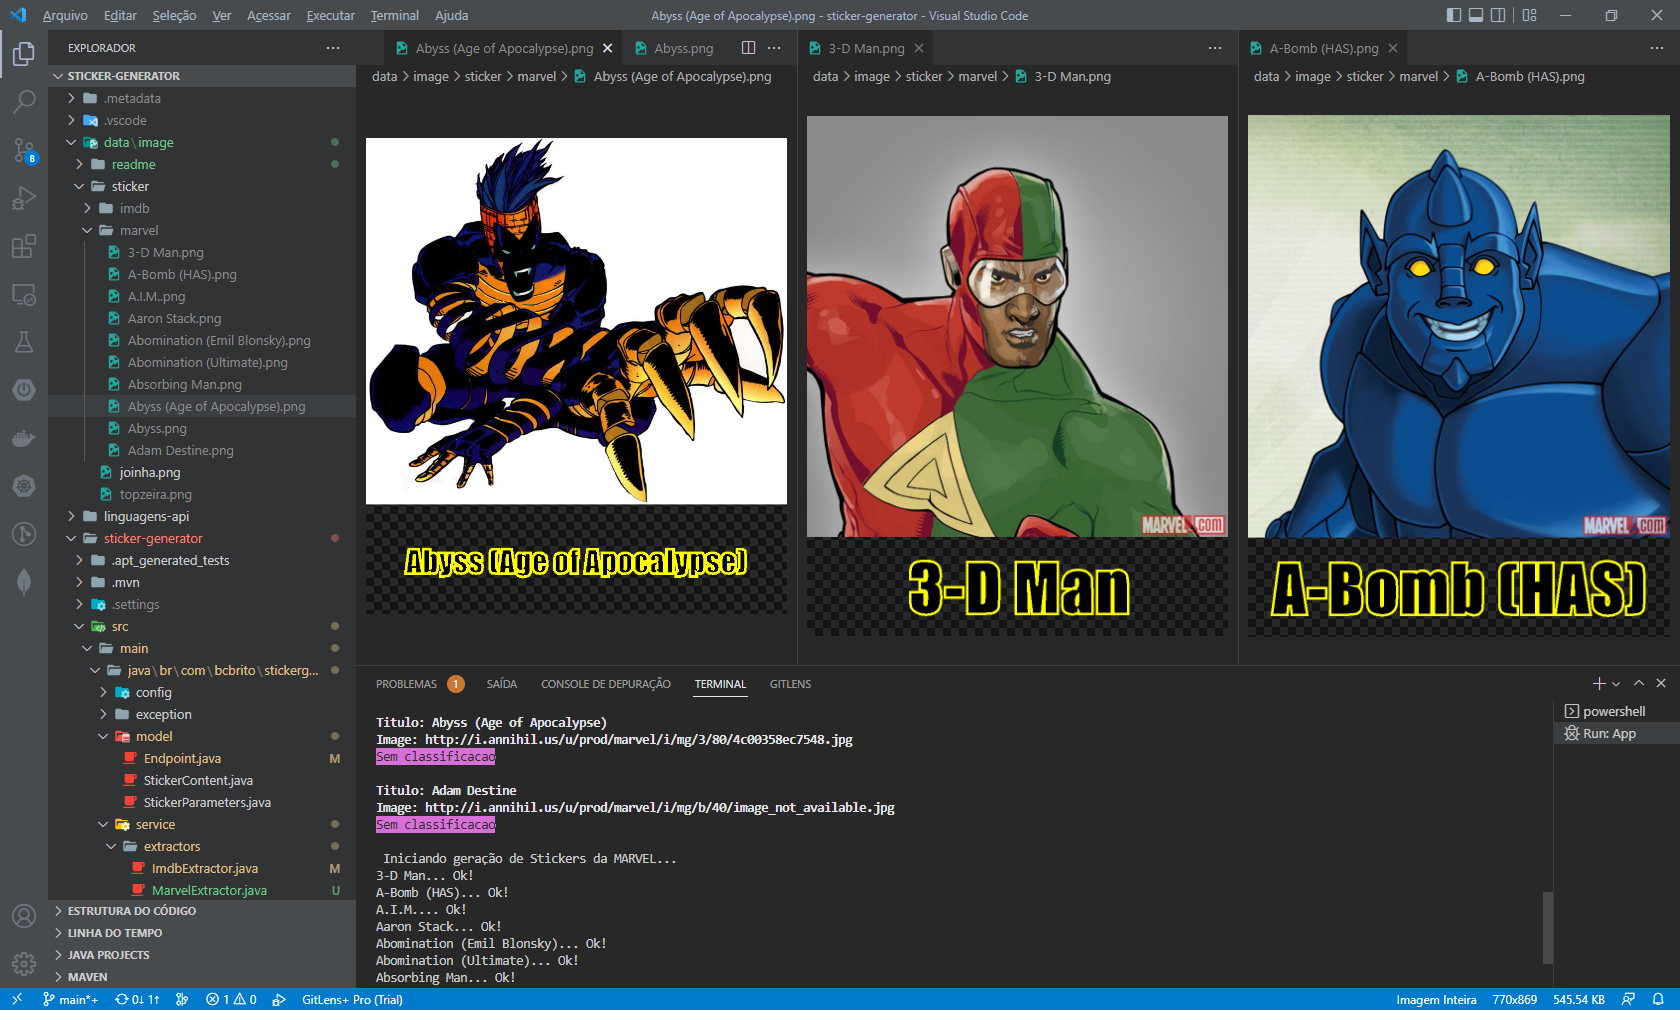The height and width of the screenshot is (1010, 1680).
Task: Open Source Control view with badge
Action: (x=24, y=150)
